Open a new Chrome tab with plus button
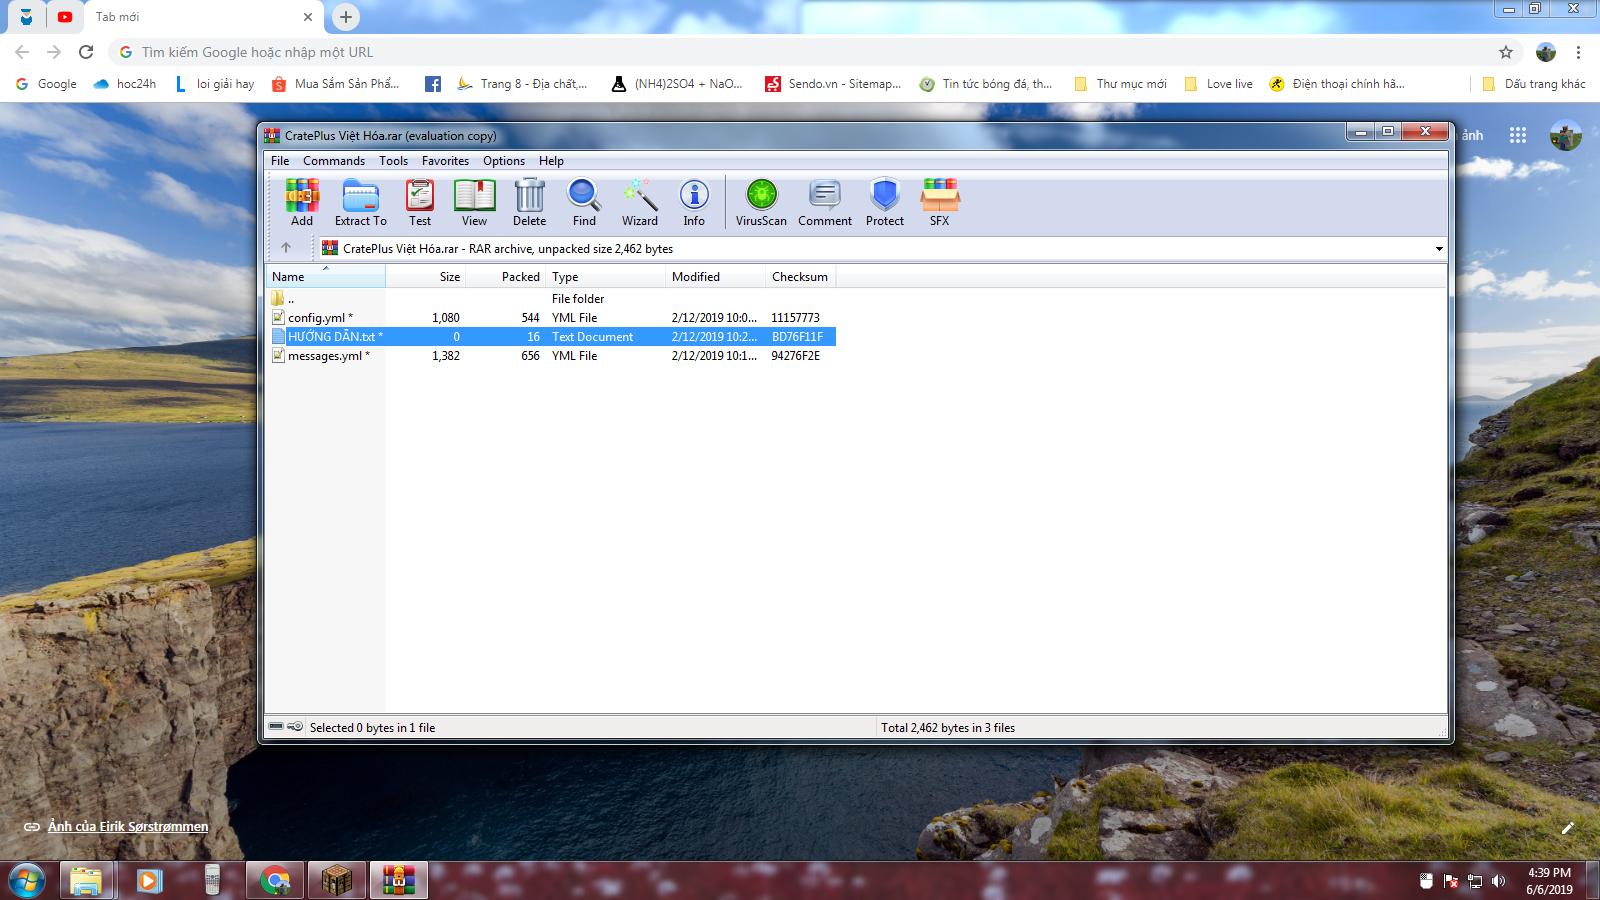 [x=345, y=17]
